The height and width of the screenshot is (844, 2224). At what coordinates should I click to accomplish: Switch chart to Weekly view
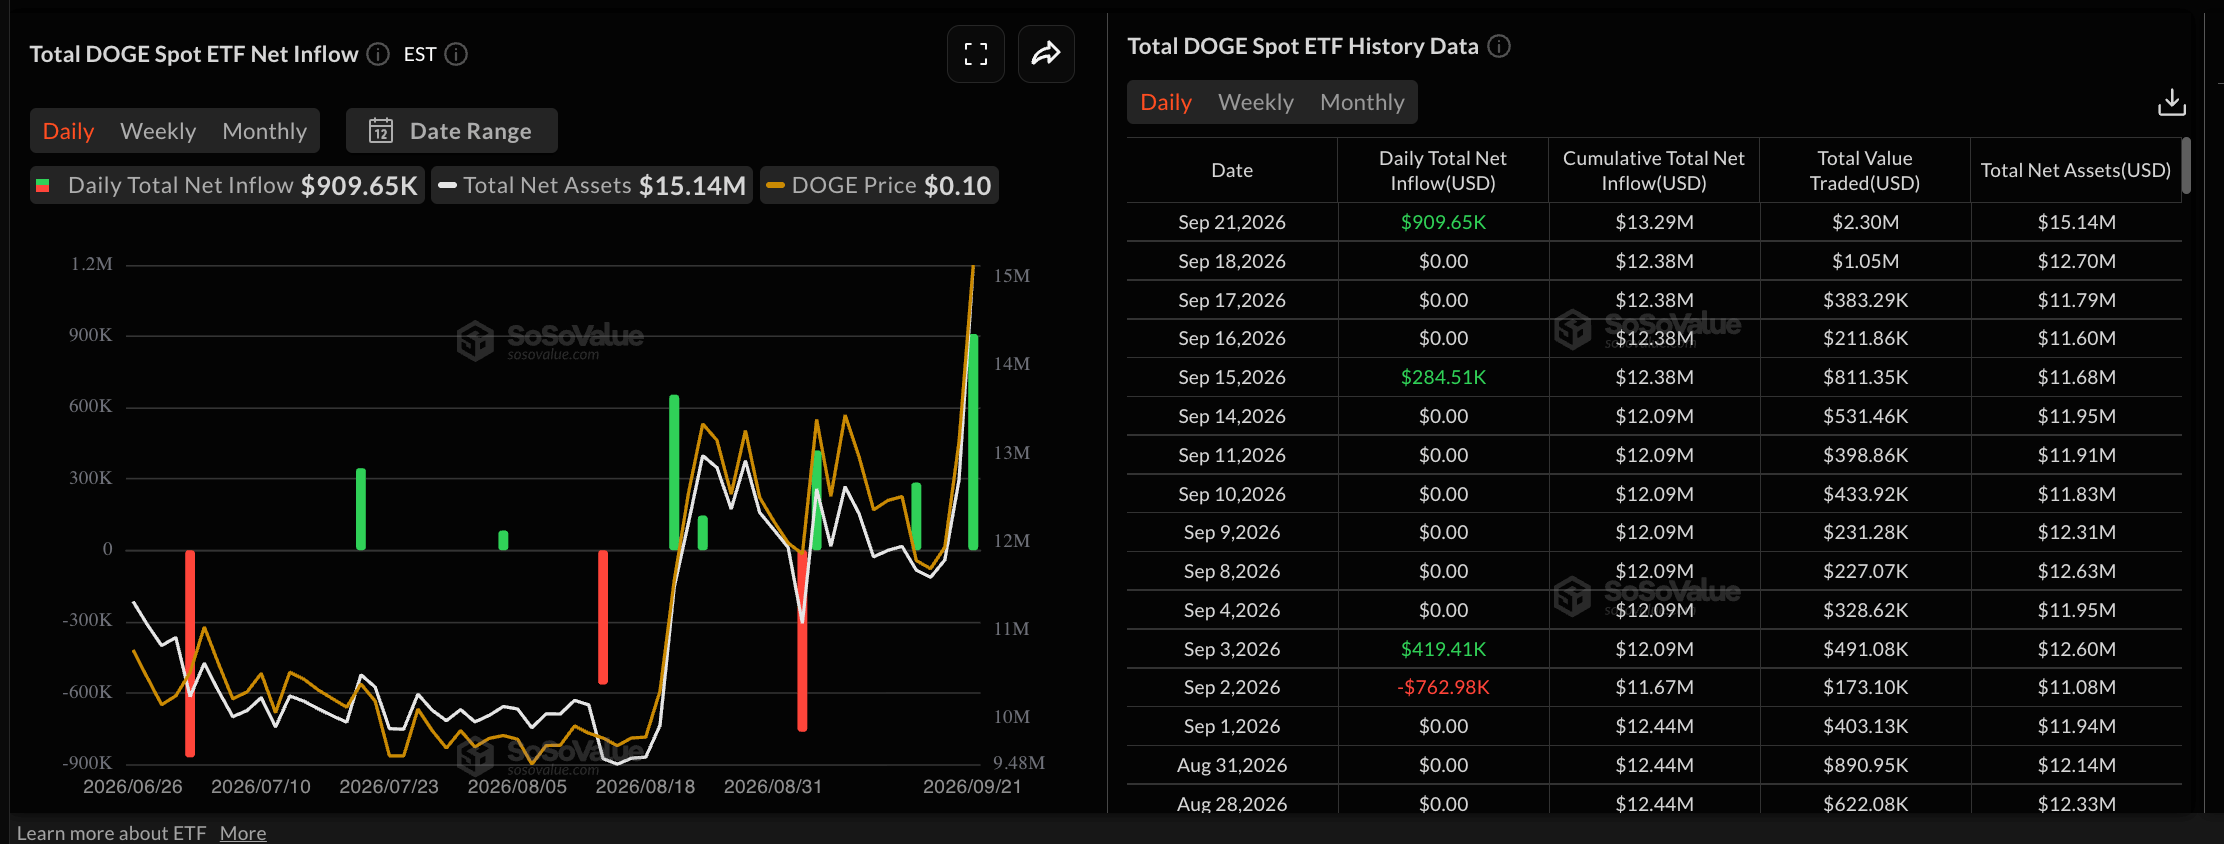pos(158,131)
